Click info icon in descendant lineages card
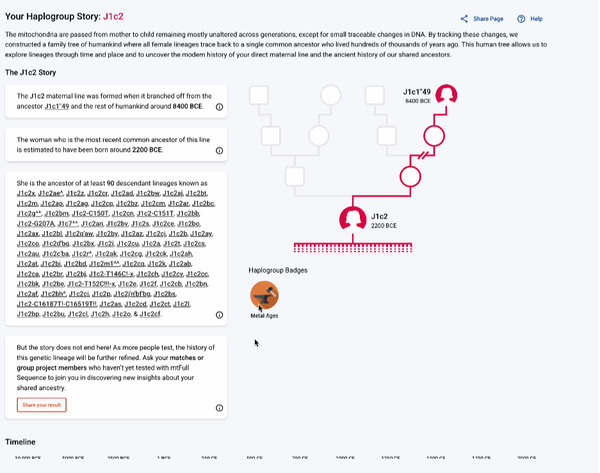Viewport: 600px width, 473px height. 219,315
